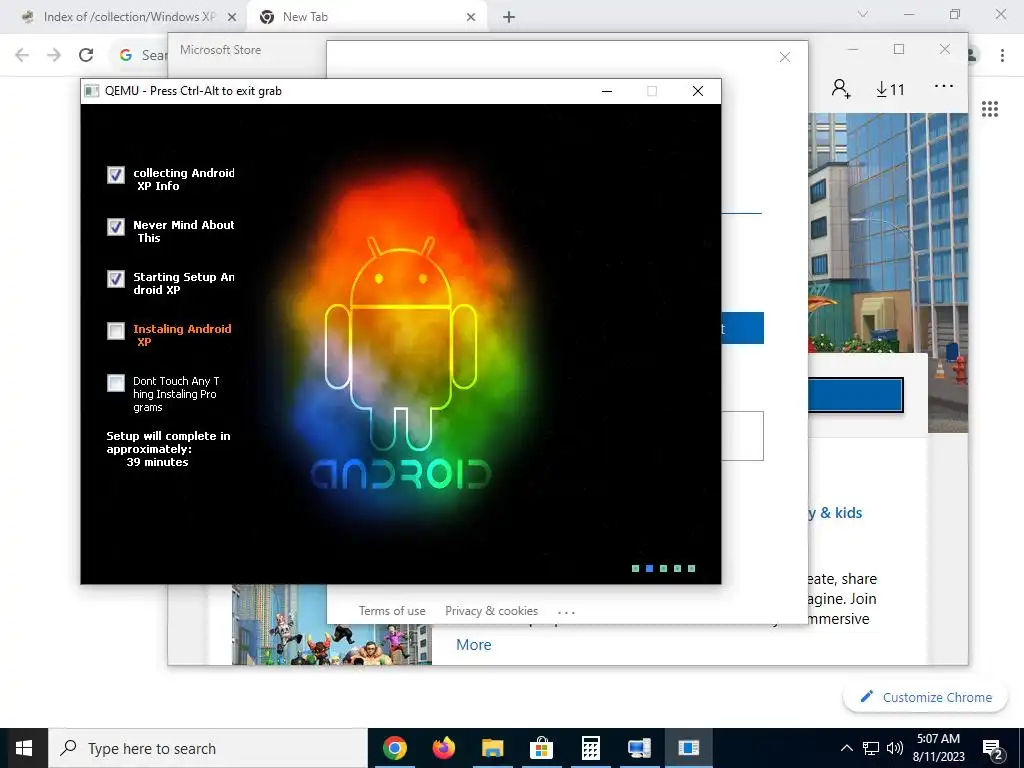Switch to the 'Index of /collection' tab
This screenshot has height=768, width=1024.
click(129, 17)
